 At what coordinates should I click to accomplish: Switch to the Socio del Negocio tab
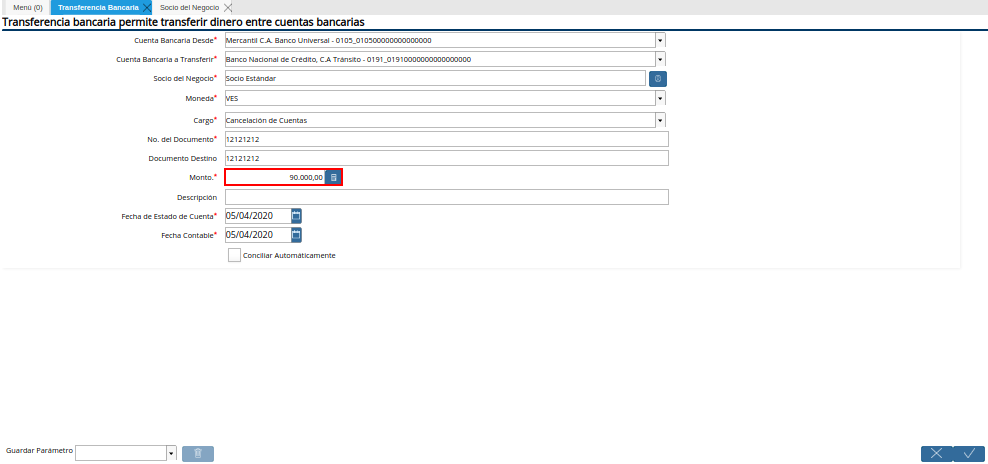[190, 8]
